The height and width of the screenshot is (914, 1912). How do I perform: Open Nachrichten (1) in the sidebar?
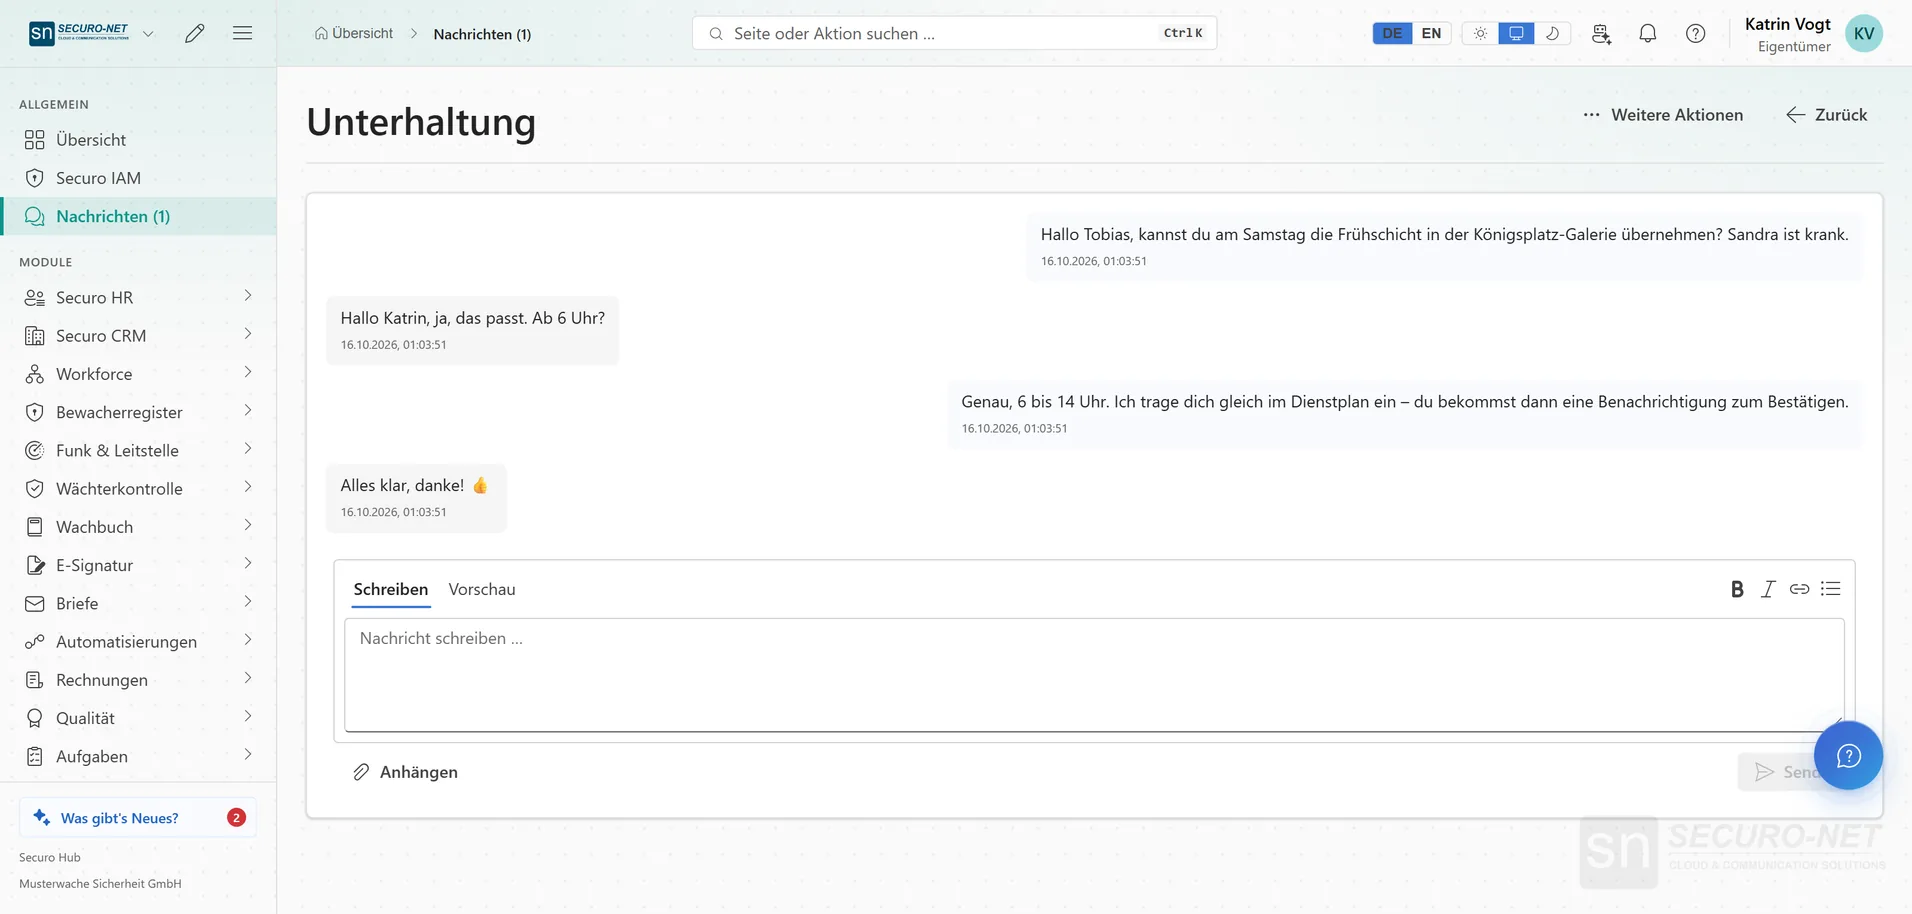[x=139, y=216]
